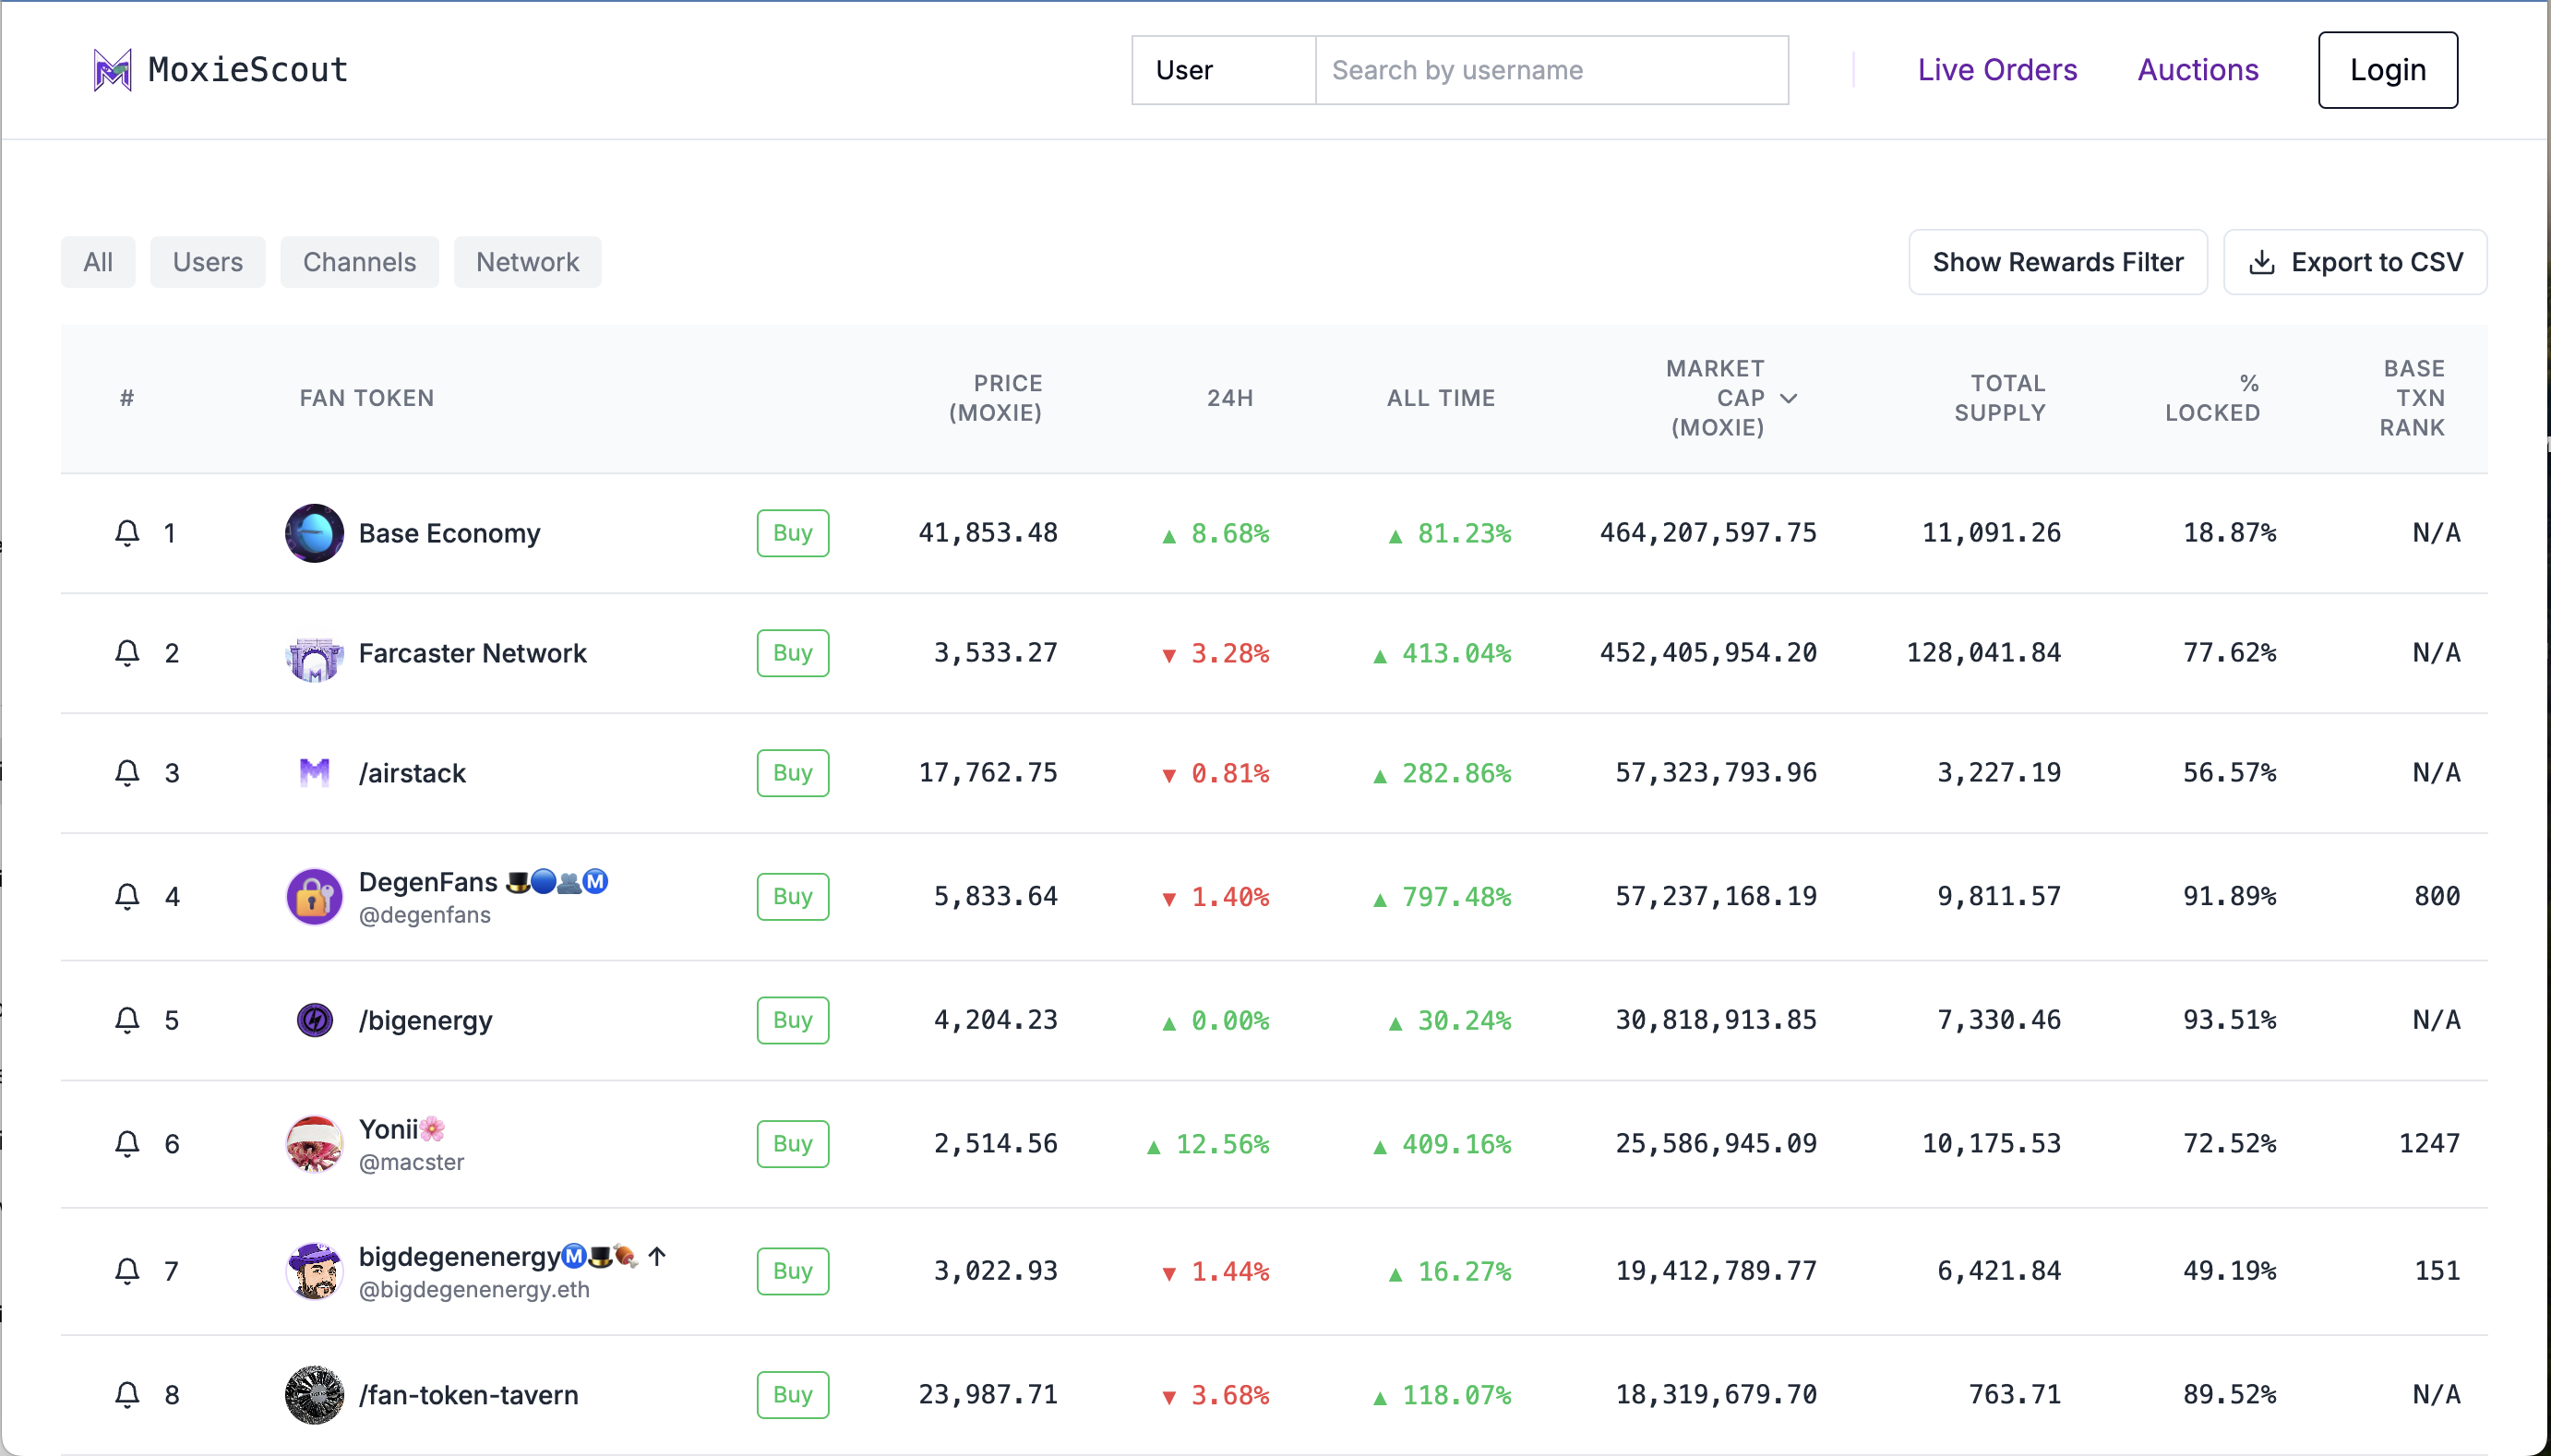
Task: Open /bigenergy lightning avatar
Action: (314, 1020)
